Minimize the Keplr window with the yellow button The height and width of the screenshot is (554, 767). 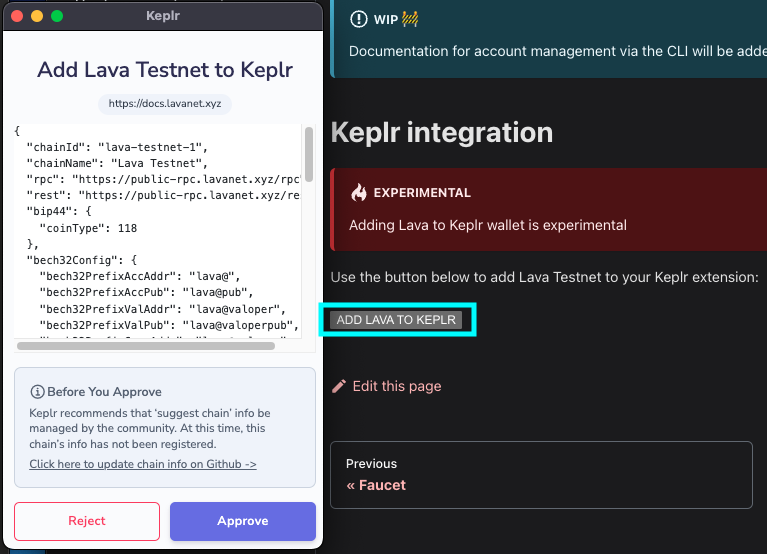(37, 16)
